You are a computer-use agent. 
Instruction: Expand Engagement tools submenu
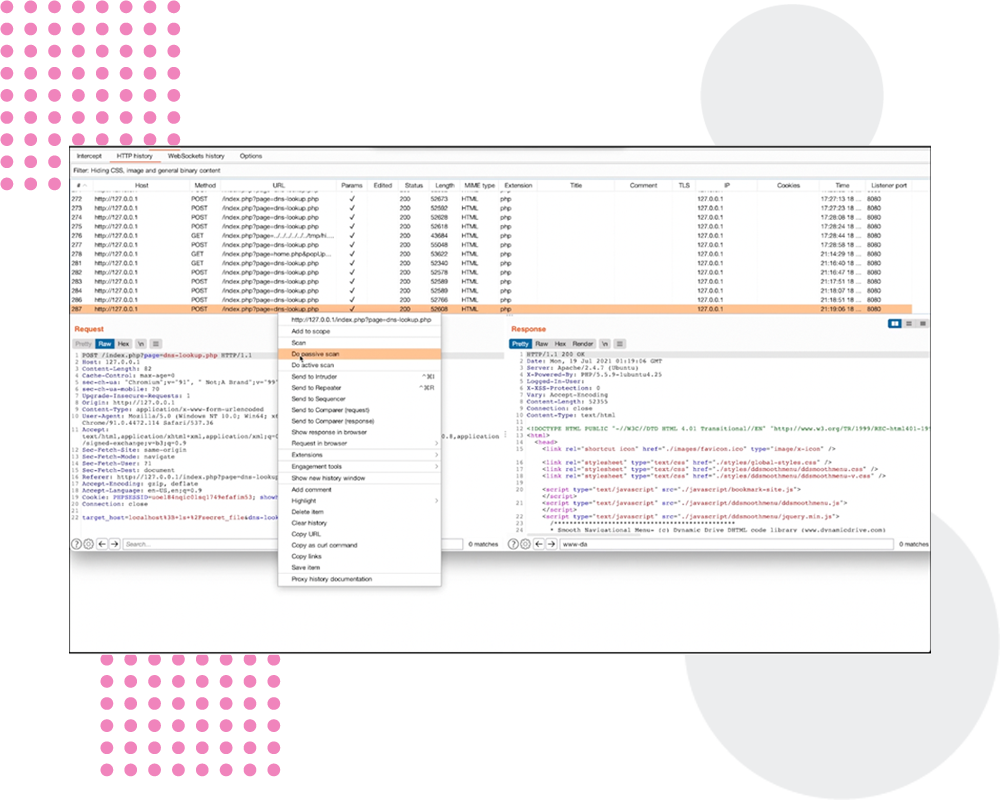(x=360, y=466)
